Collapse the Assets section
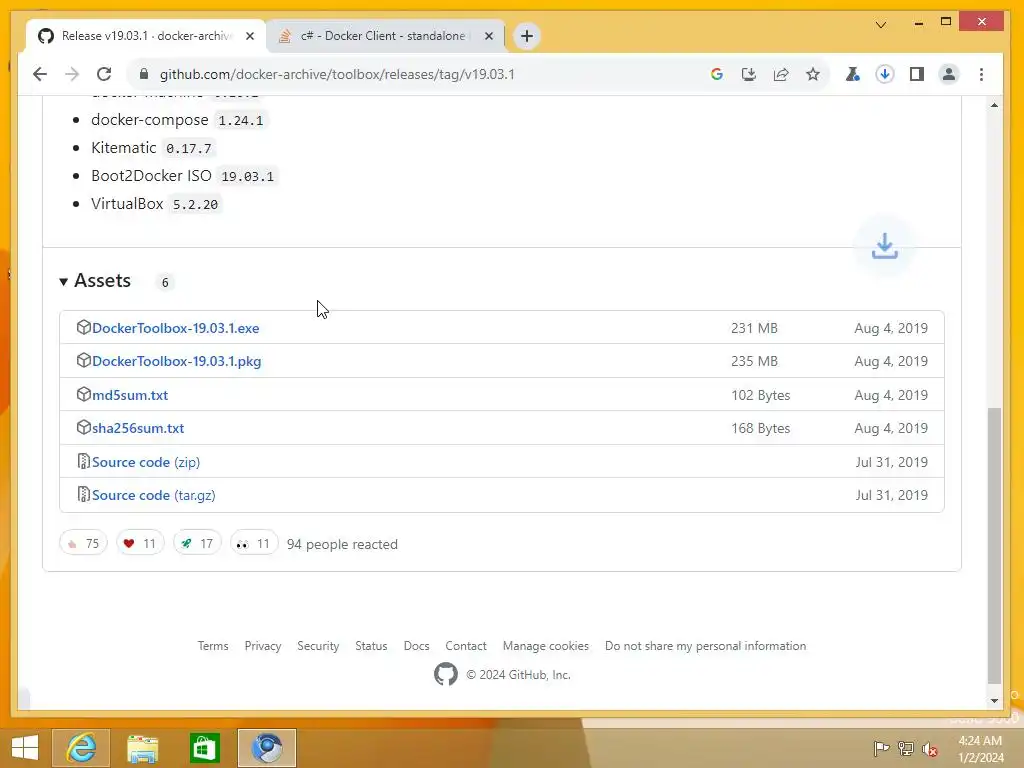Viewport: 1024px width, 768px height. (x=95, y=281)
